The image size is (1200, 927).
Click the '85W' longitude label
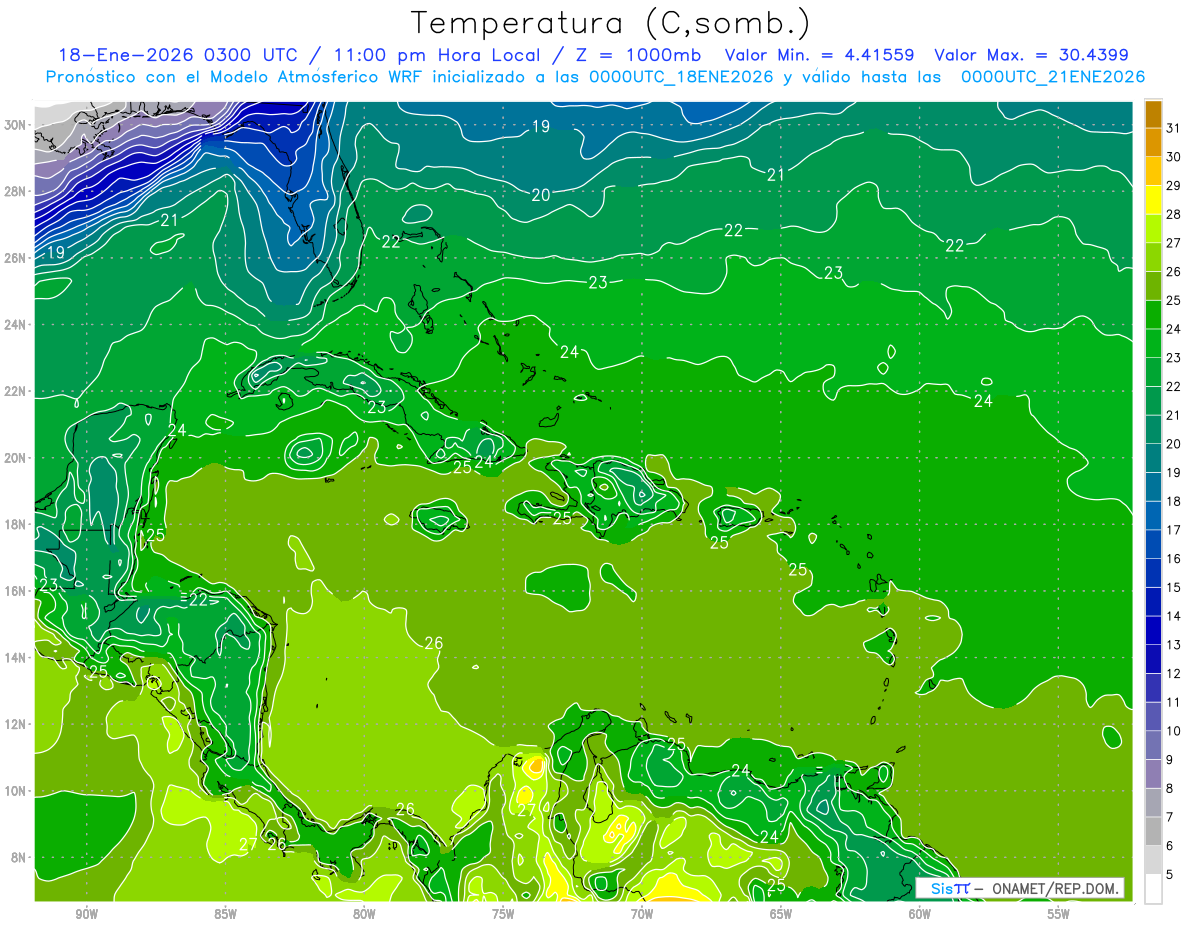tap(225, 914)
